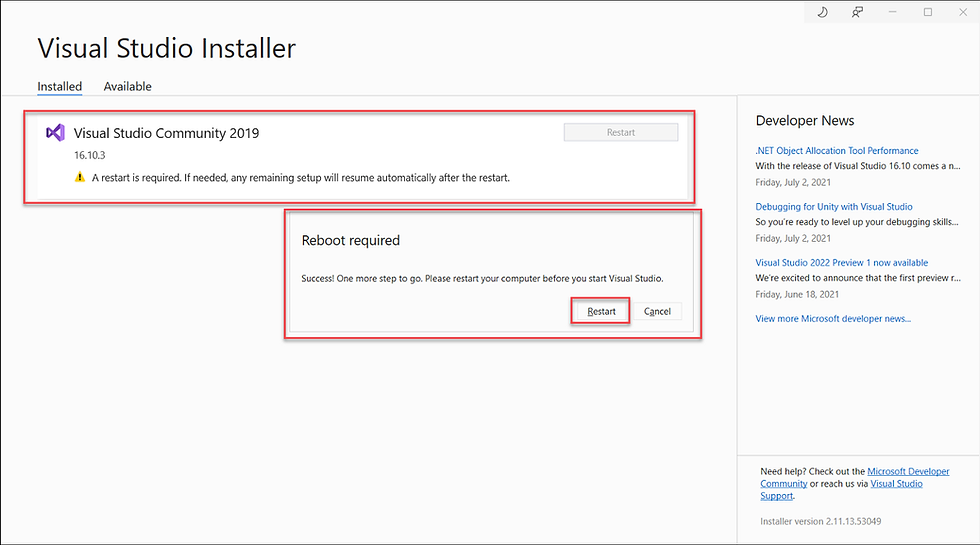Click the Developer News heading
Screen dimensions: 980x545
pyautogui.click(x=805, y=121)
